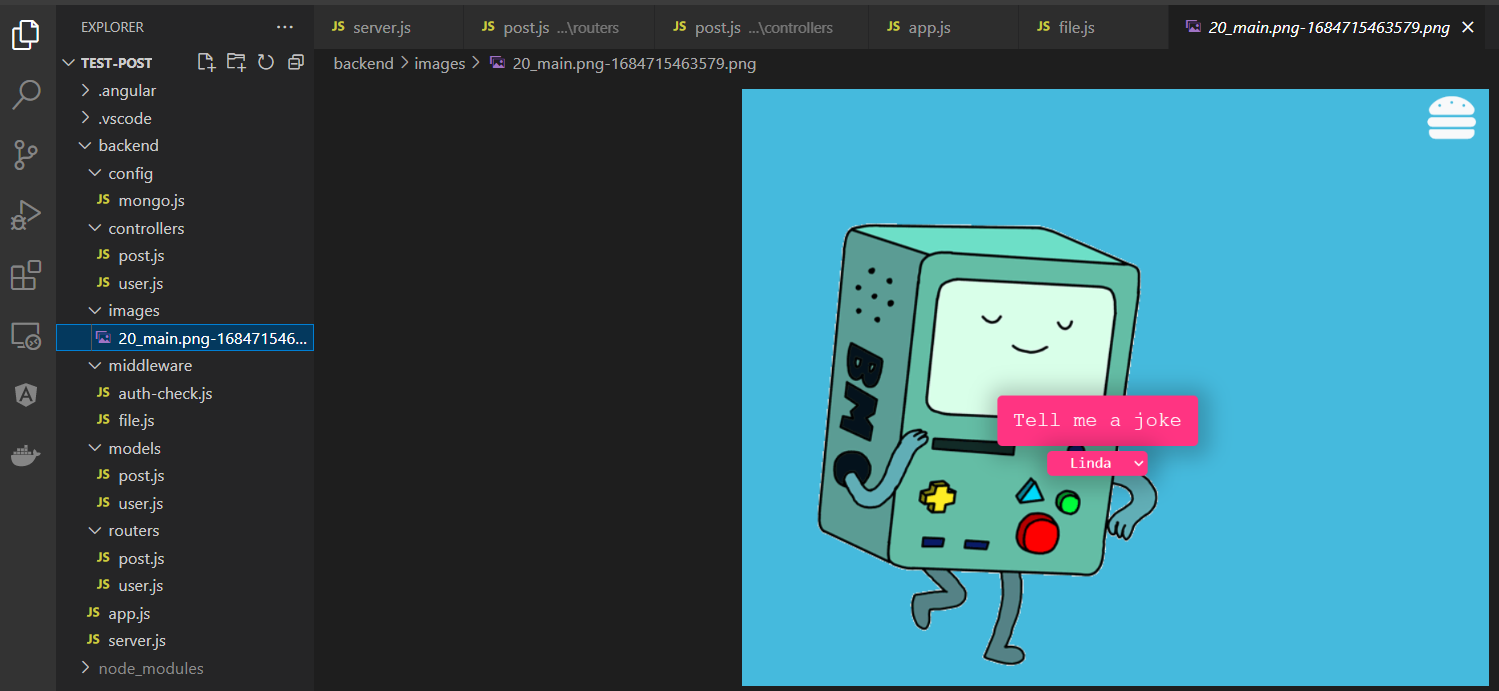Open auth-check.js file
1499x691 pixels.
pyautogui.click(x=184, y=393)
